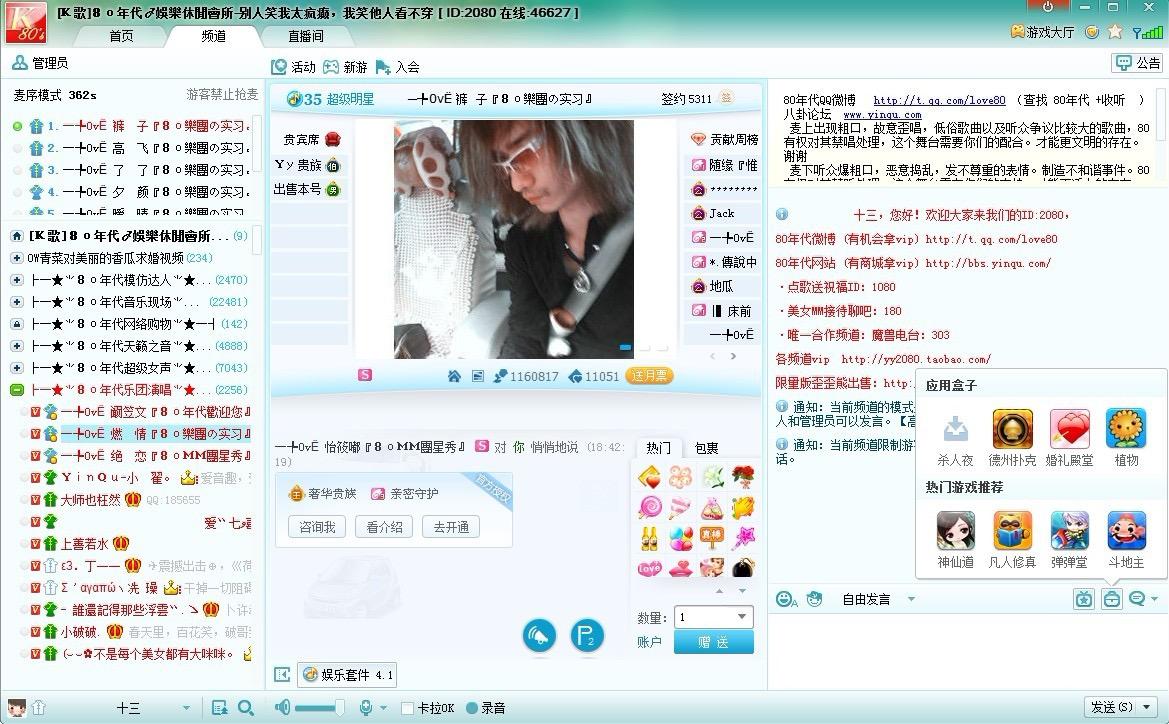This screenshot has height=724, width=1169.
Task: Open the 婚礼殿堂 app icon
Action: [1069, 430]
